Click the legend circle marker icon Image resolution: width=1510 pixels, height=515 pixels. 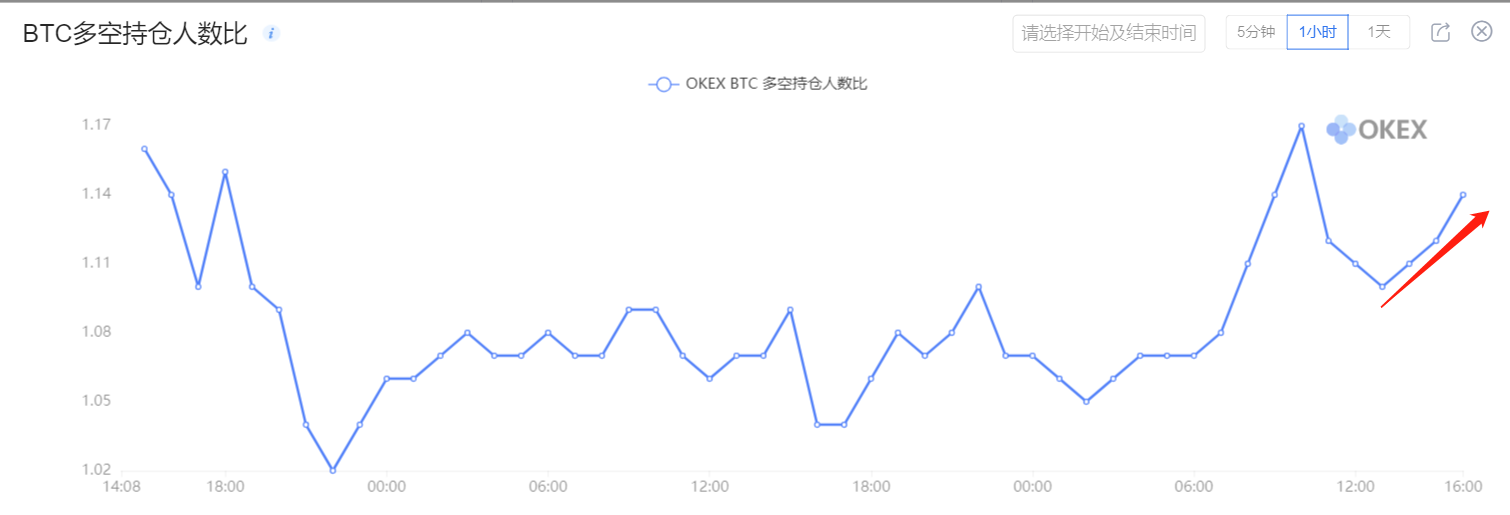(663, 84)
